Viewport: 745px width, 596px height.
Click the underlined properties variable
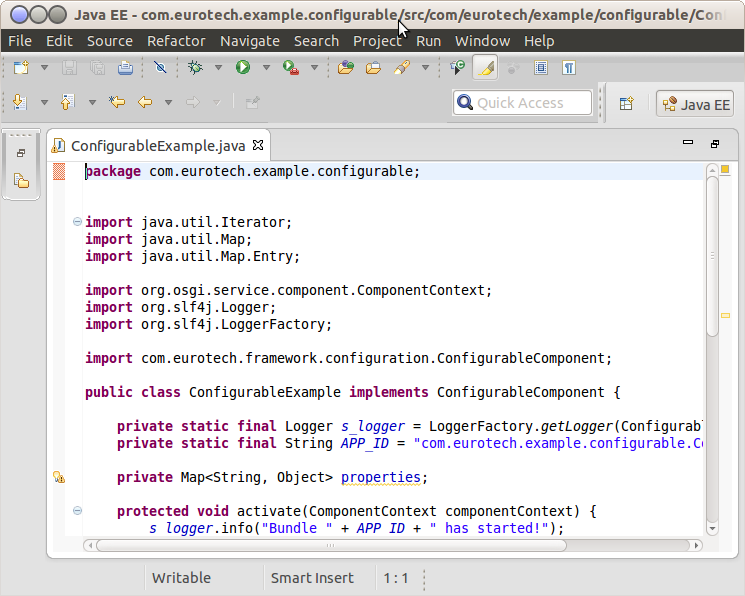click(x=381, y=477)
